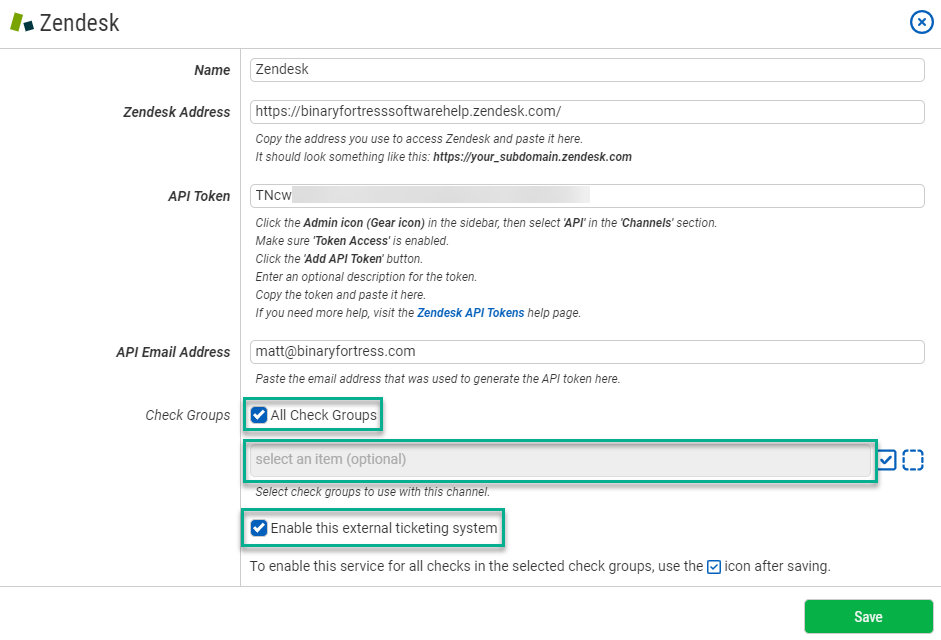Click the select-all check groups icon
Screen dimensions: 941x640
pyautogui.click(x=886, y=460)
